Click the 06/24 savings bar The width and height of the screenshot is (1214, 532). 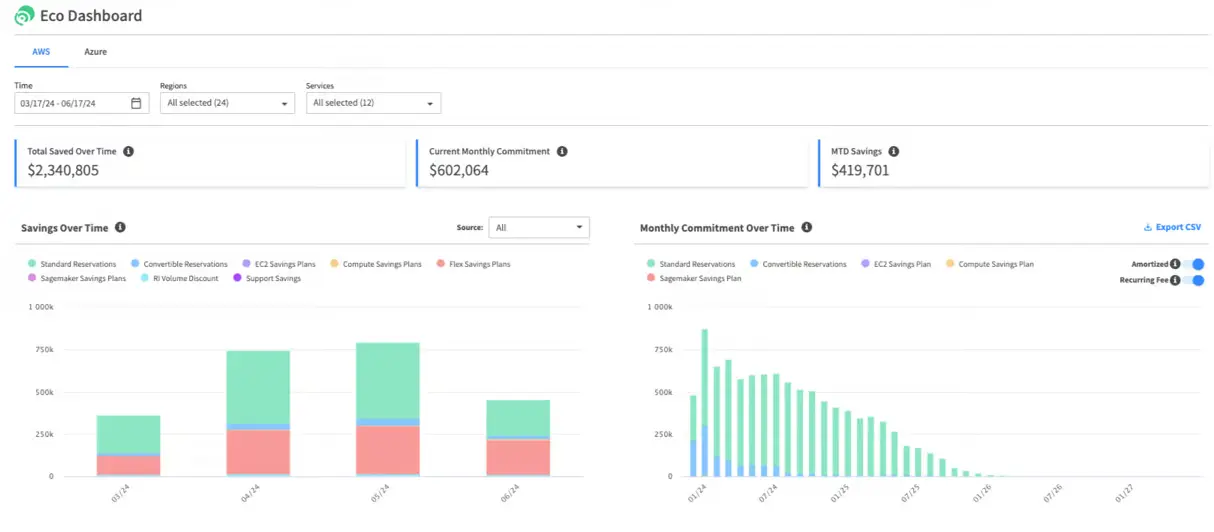tap(518, 438)
